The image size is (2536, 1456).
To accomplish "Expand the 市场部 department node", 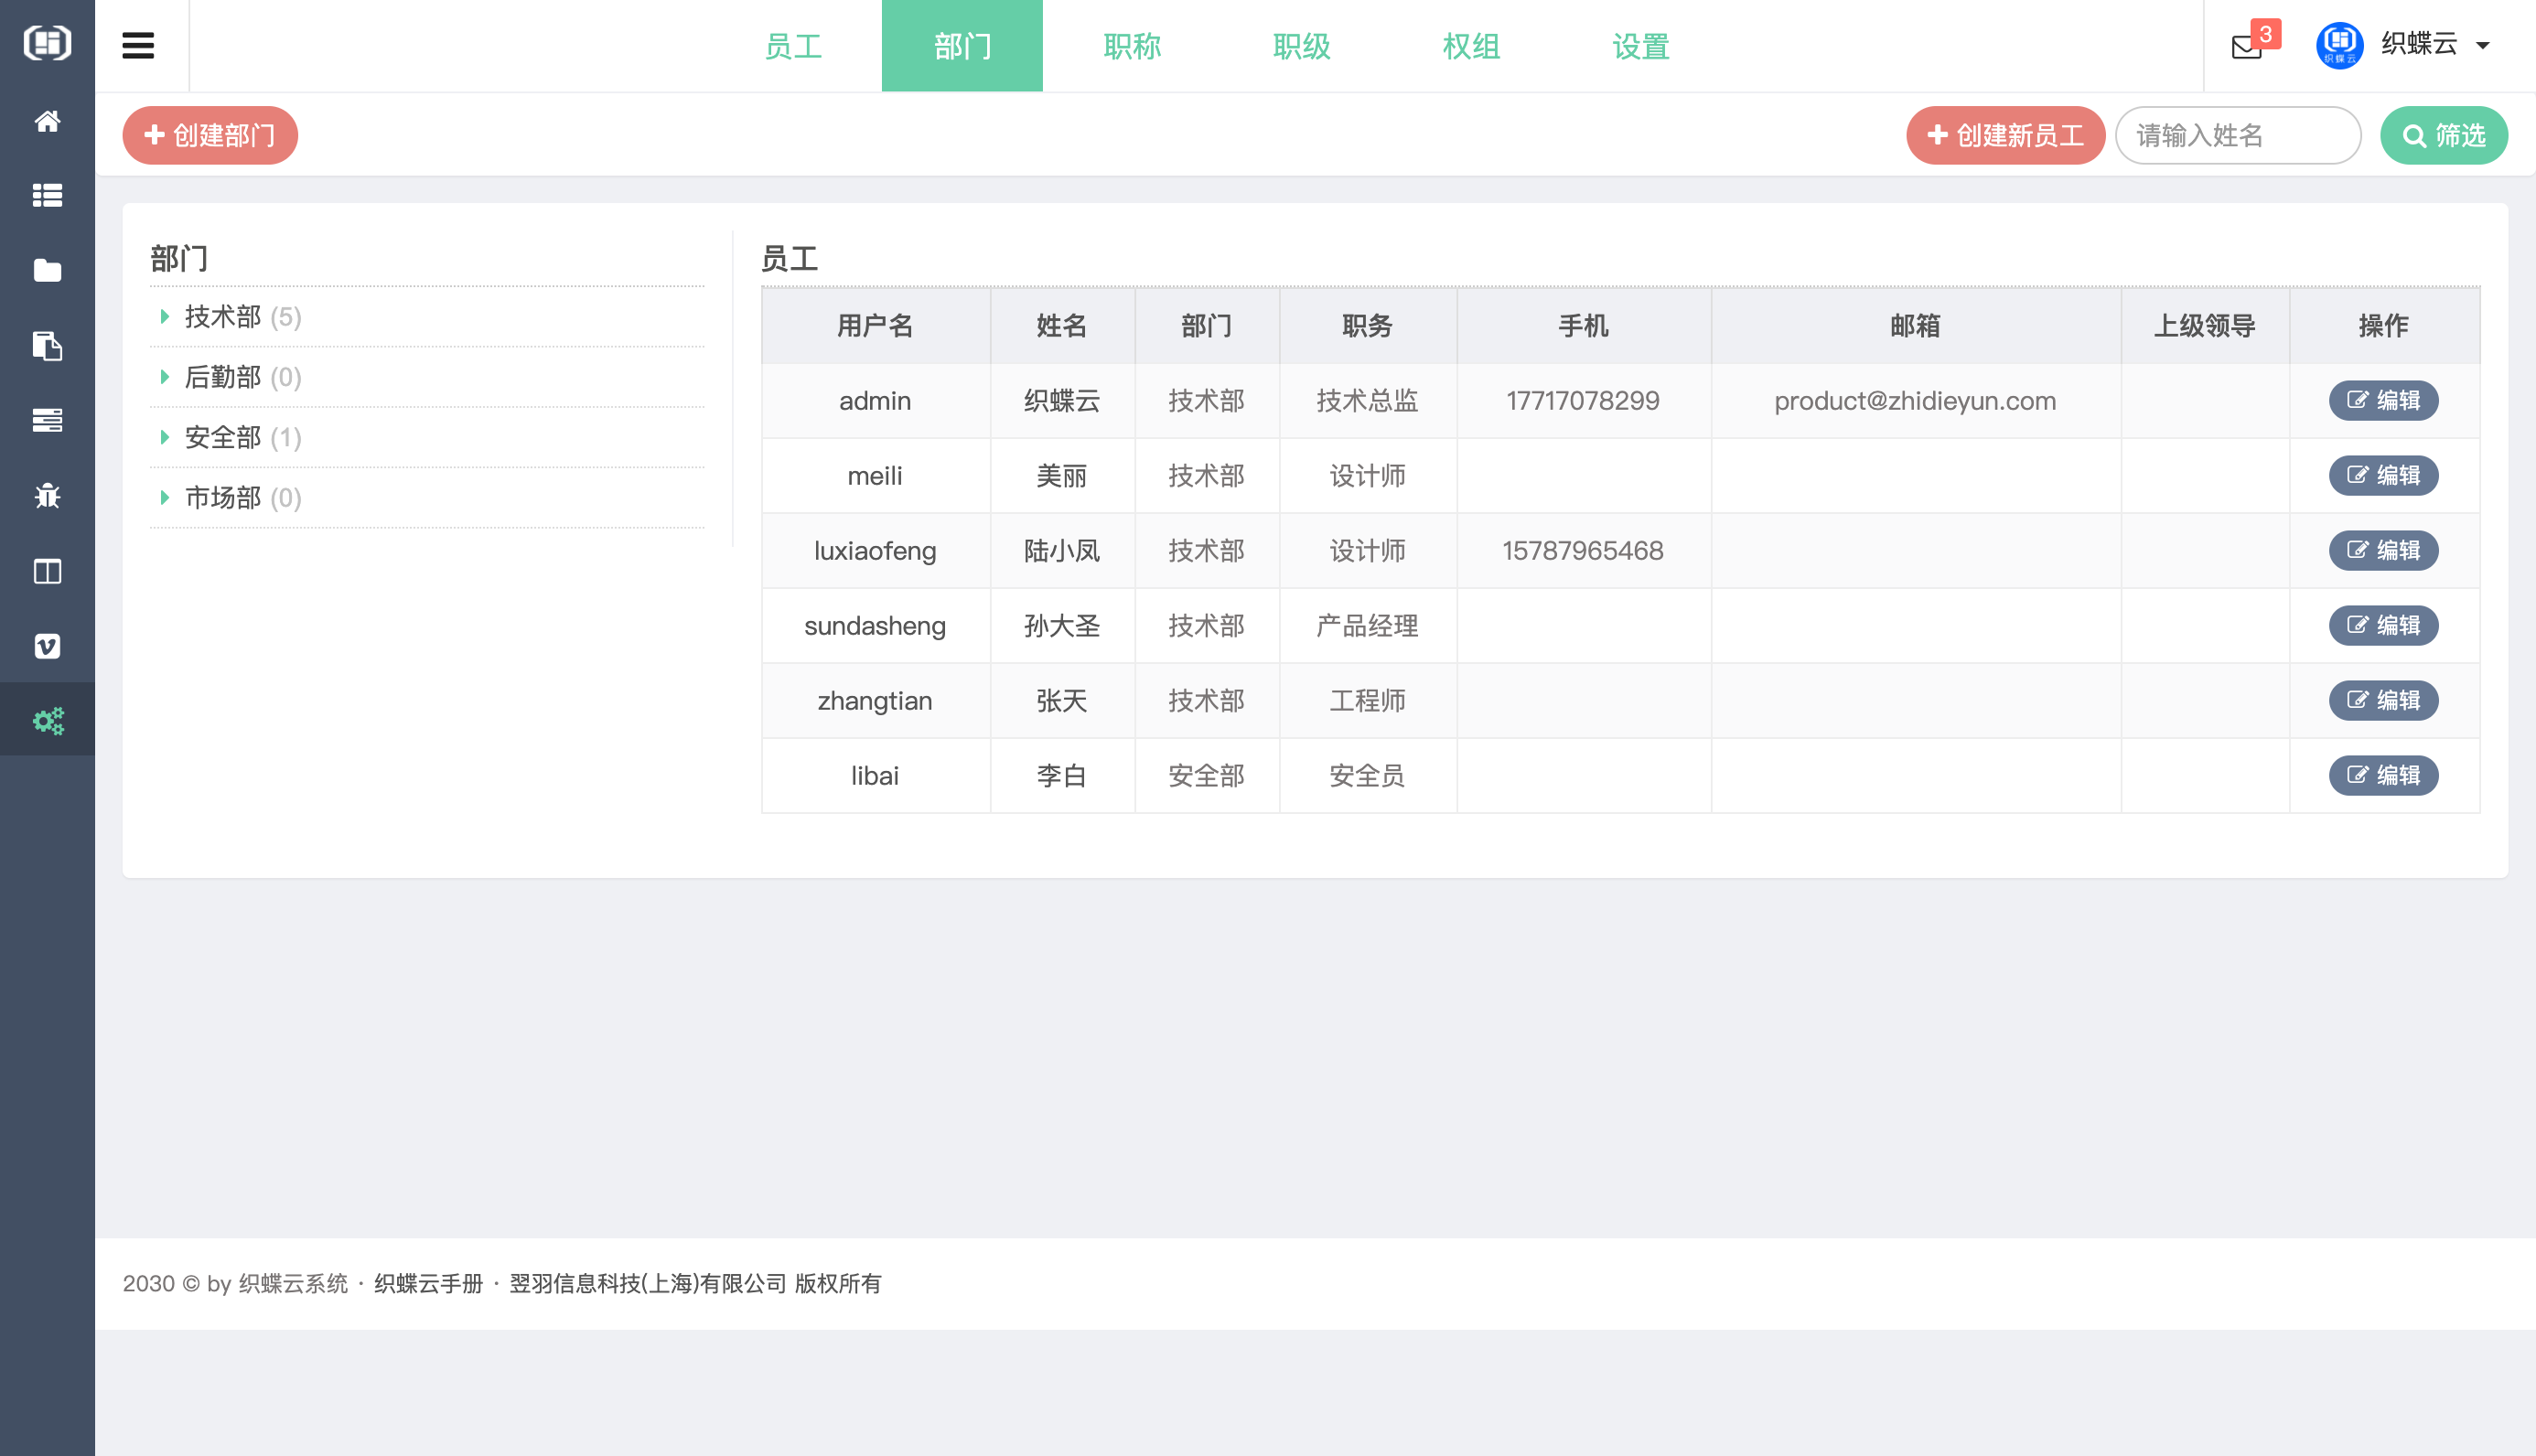I will (165, 497).
